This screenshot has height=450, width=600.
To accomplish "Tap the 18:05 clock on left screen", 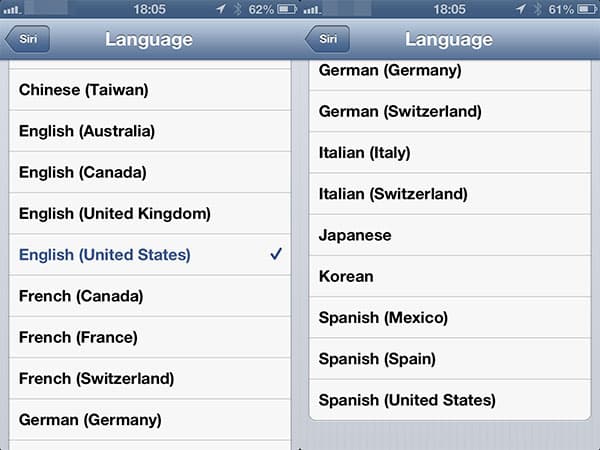I will pos(150,9).
